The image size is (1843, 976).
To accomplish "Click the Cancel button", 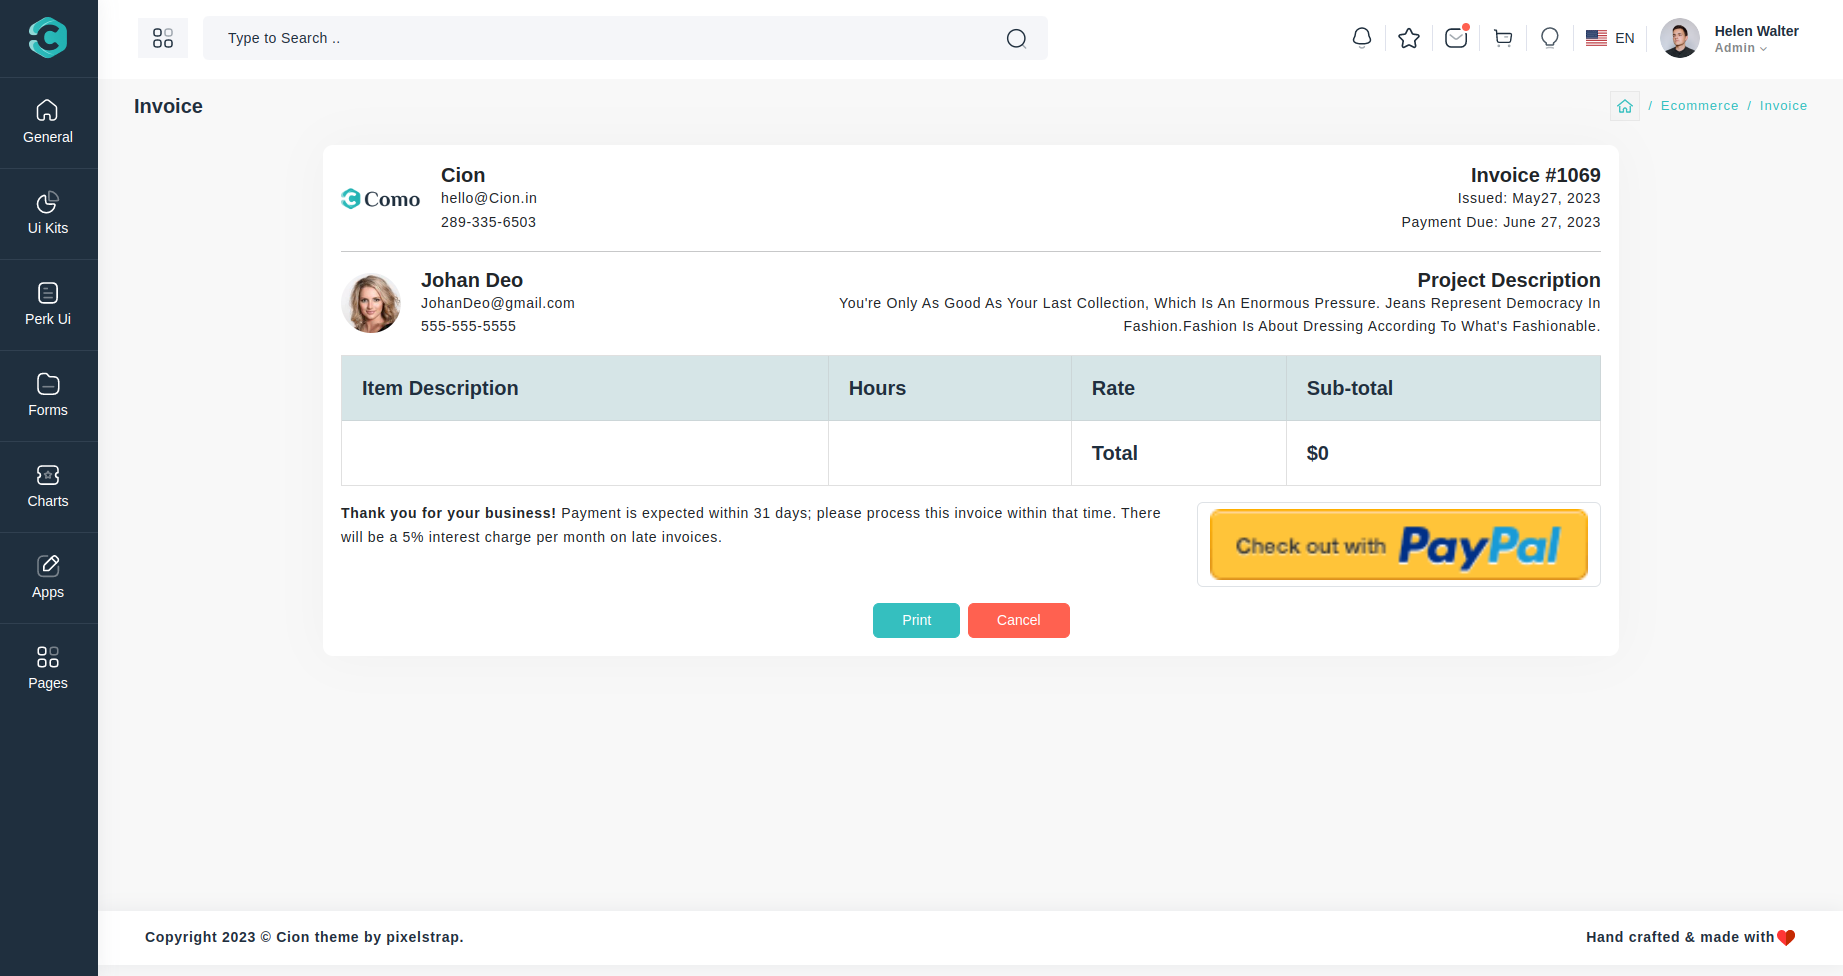I will (1018, 620).
